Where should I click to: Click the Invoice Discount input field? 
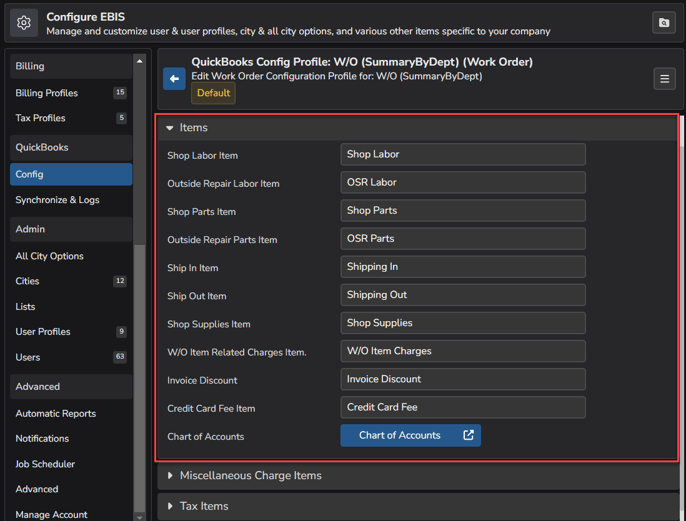[462, 380]
